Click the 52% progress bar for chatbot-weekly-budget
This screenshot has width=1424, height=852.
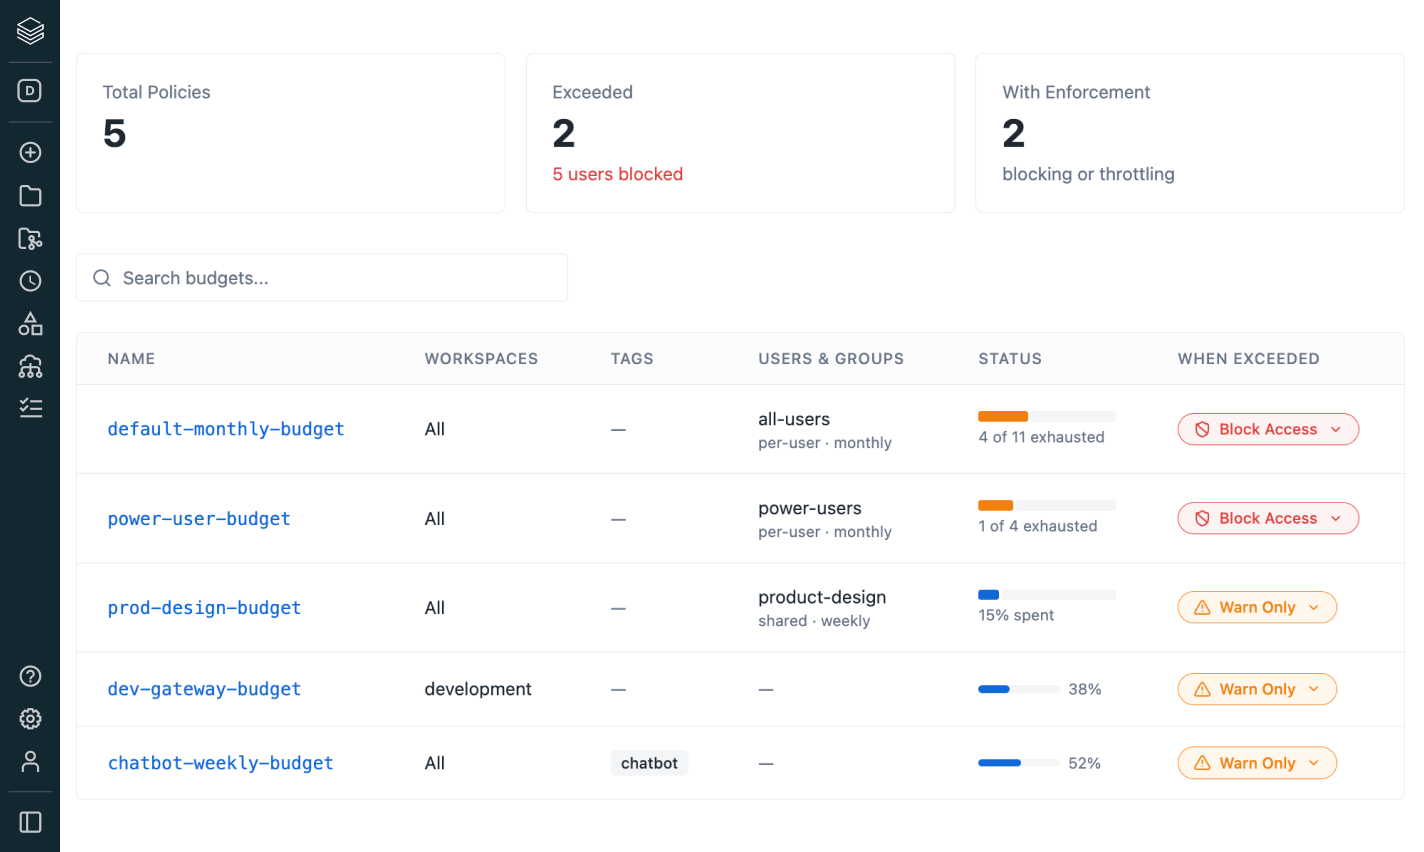(1018, 763)
